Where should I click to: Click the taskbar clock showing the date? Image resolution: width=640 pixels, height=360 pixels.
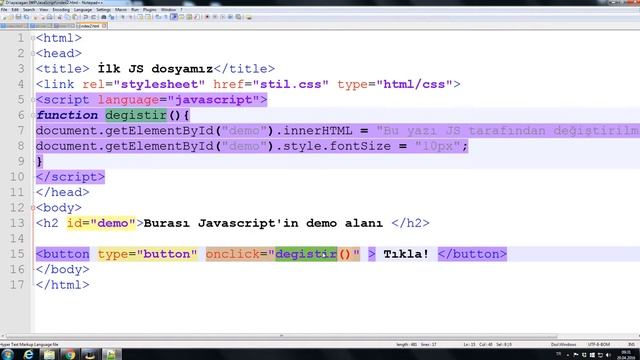click(x=626, y=354)
